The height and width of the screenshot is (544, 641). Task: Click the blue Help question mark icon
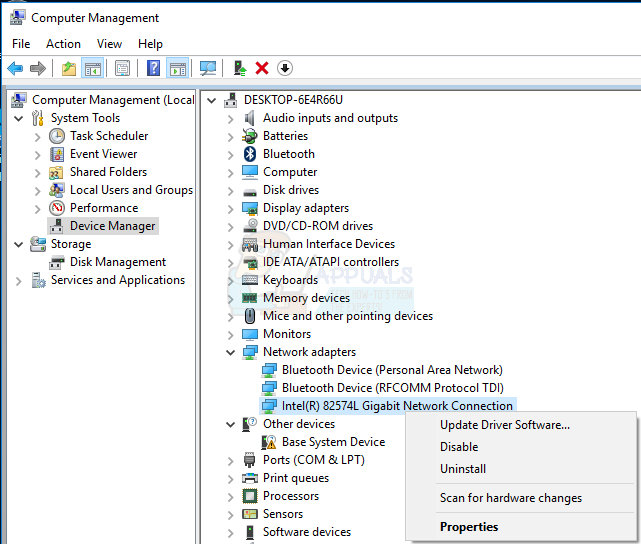153,68
